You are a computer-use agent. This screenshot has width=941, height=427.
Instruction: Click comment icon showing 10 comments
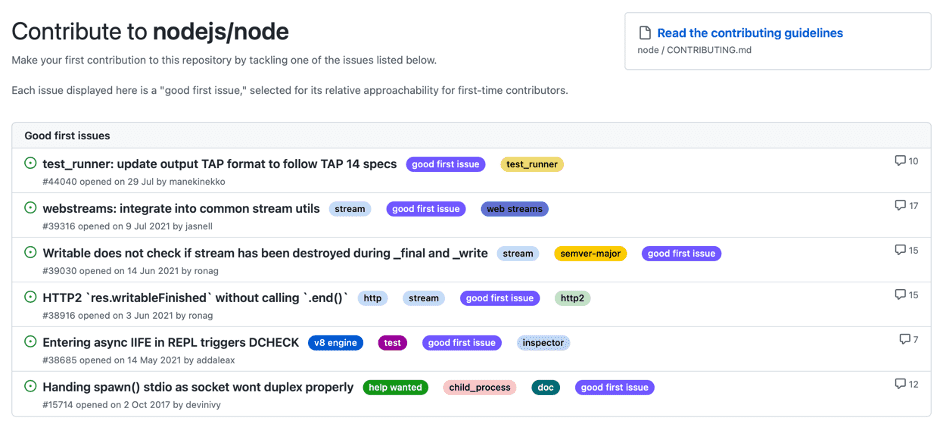tap(900, 161)
